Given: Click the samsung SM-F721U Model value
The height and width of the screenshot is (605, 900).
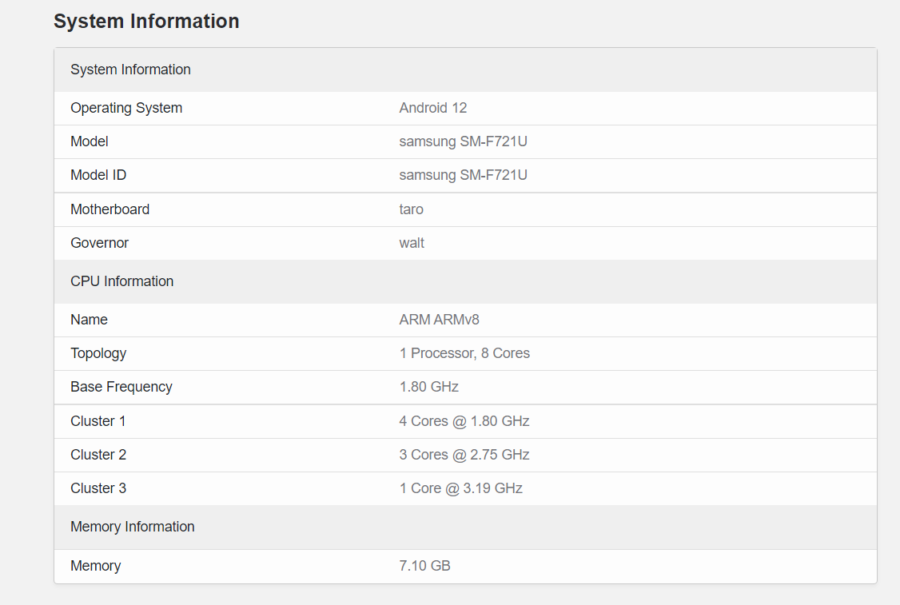Looking at the screenshot, I should [463, 142].
